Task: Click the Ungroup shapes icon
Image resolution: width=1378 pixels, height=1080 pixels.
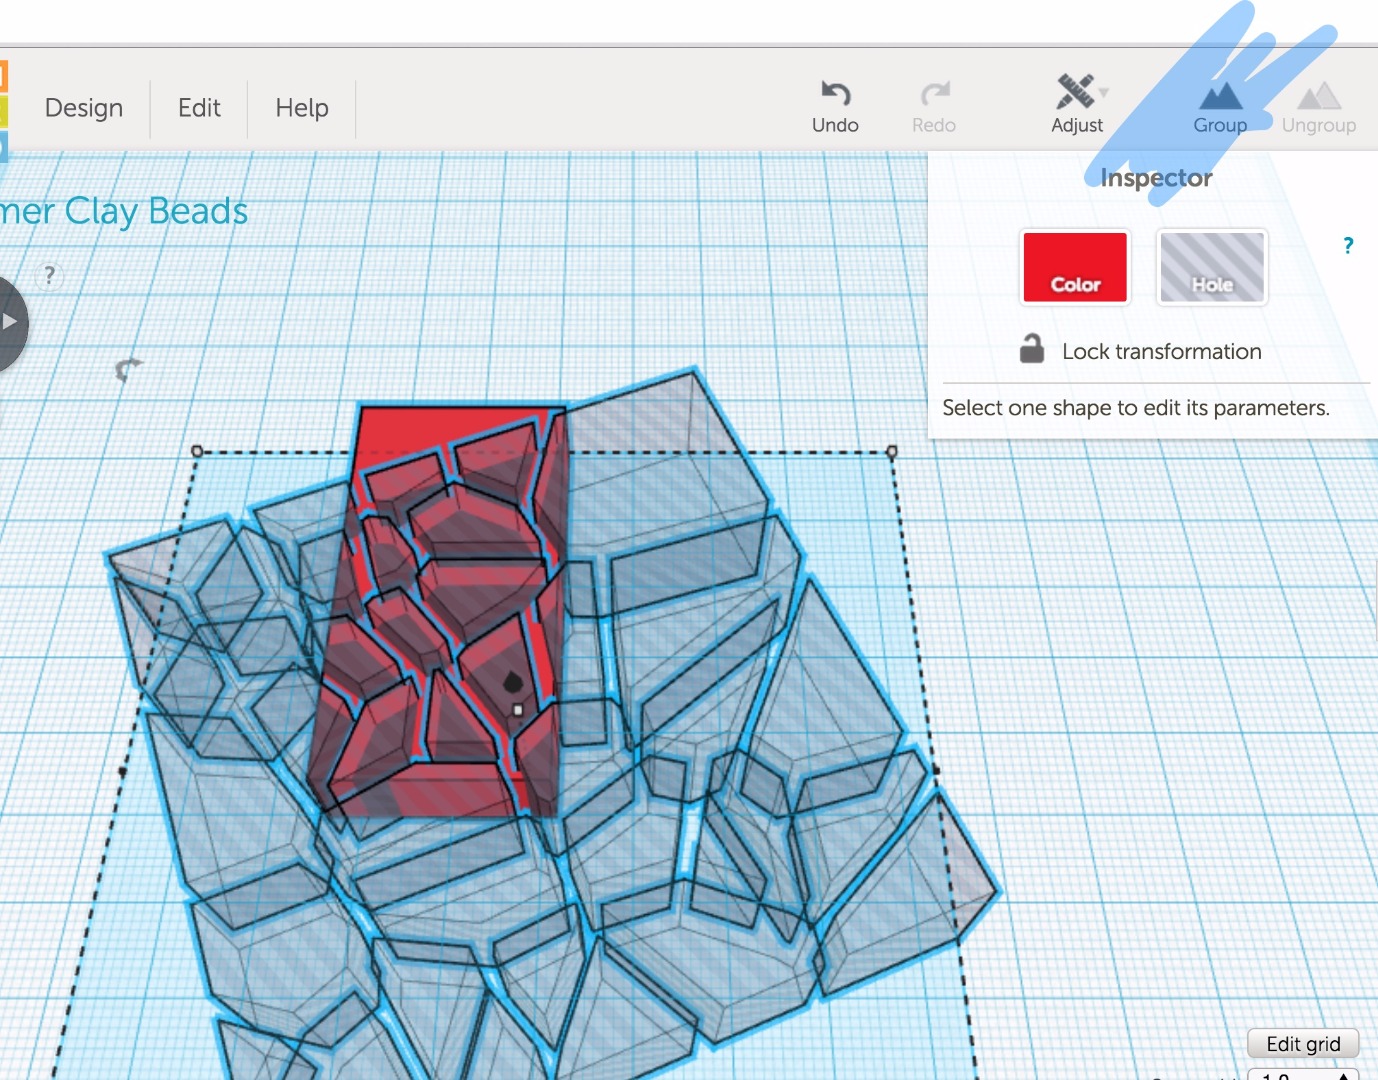Action: [1319, 95]
